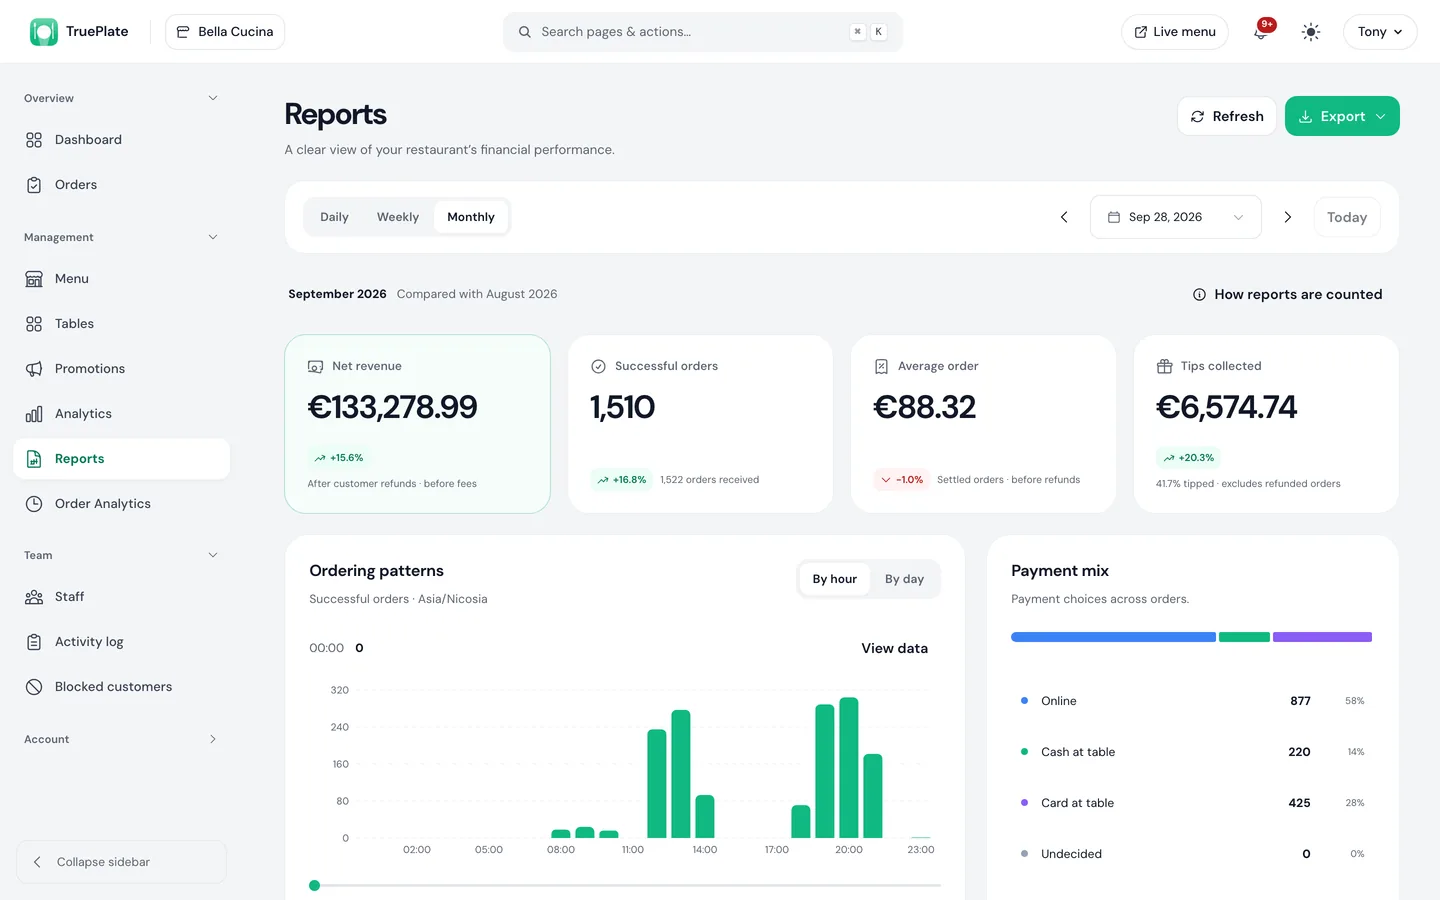Click the Successful orders check icon

(598, 367)
